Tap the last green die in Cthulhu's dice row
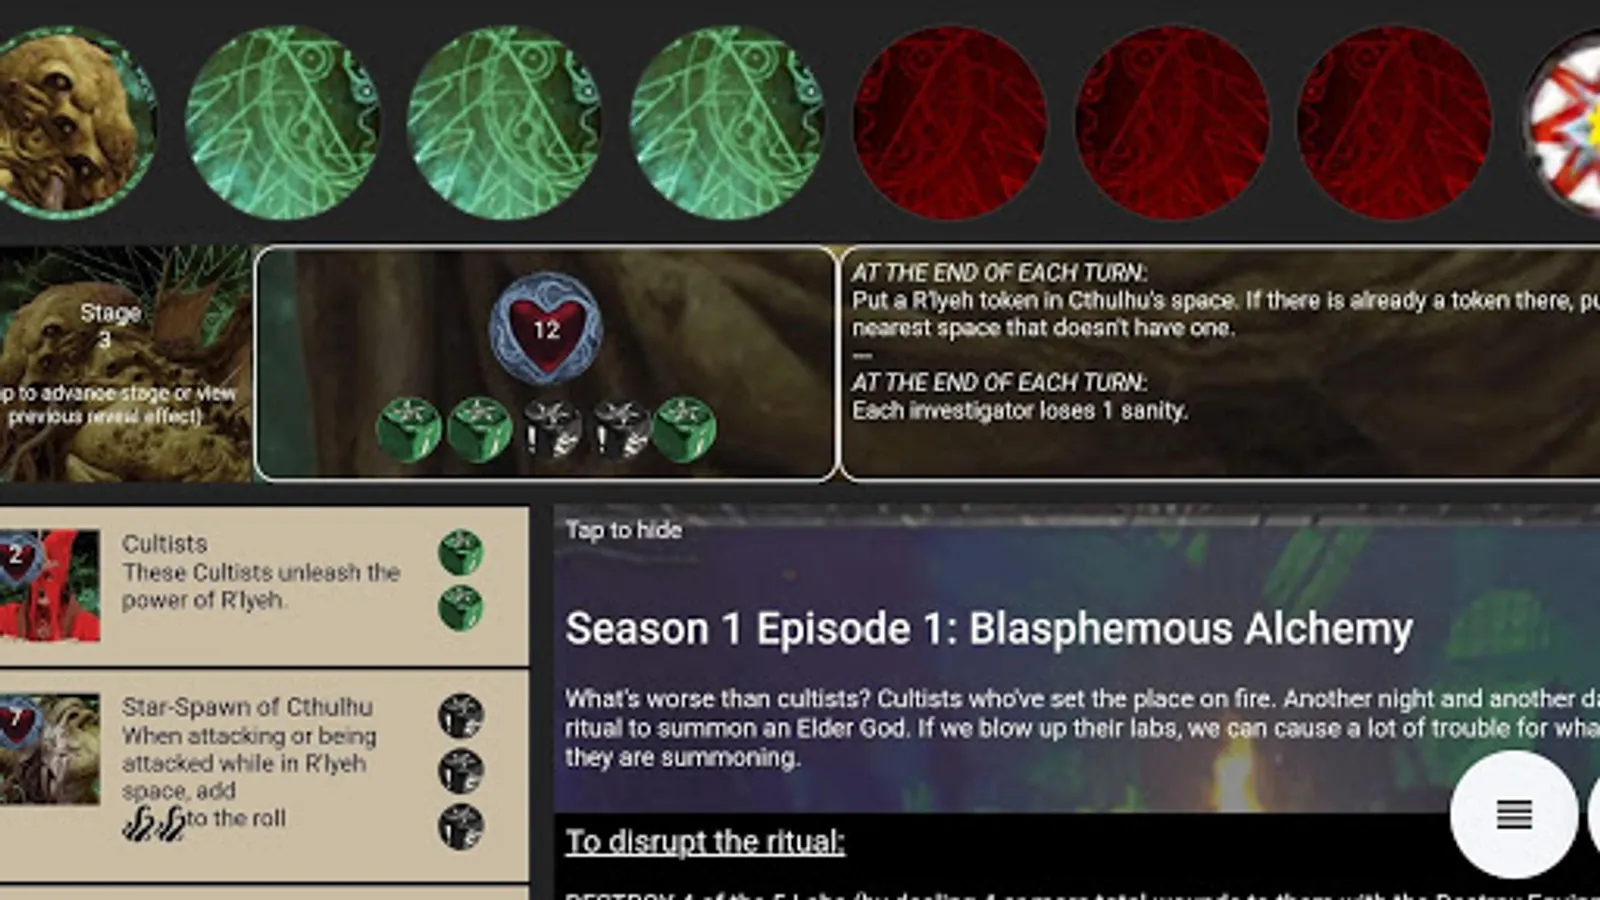The width and height of the screenshot is (1600, 900). (684, 429)
